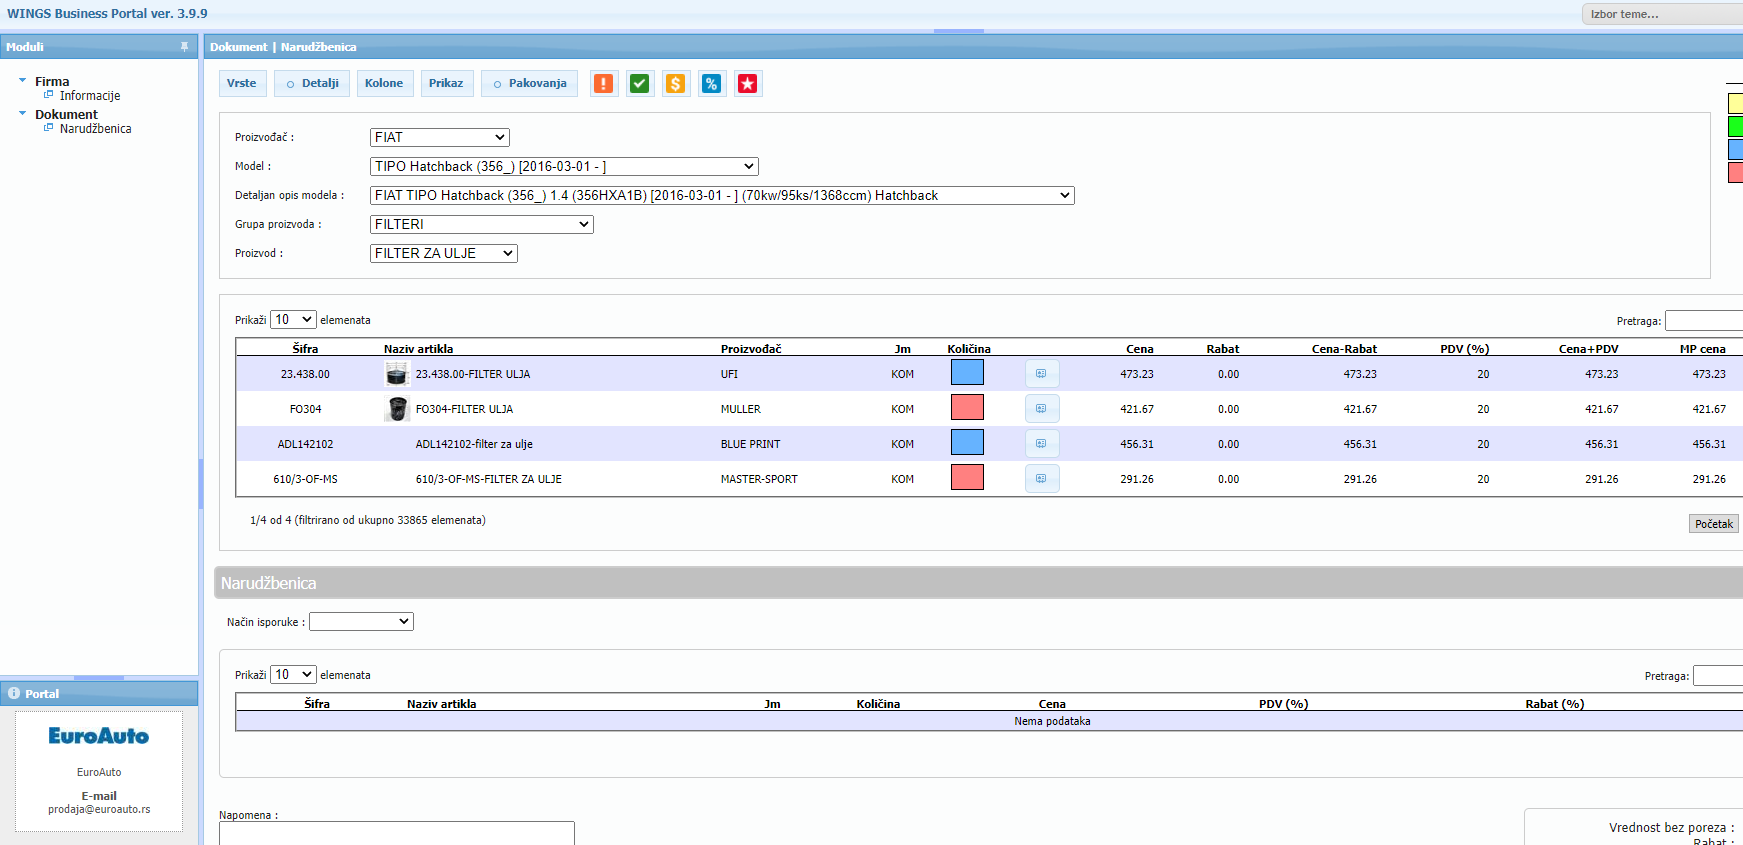Click the Narudžbenica section header bar
This screenshot has height=845, width=1743.
(x=979, y=583)
